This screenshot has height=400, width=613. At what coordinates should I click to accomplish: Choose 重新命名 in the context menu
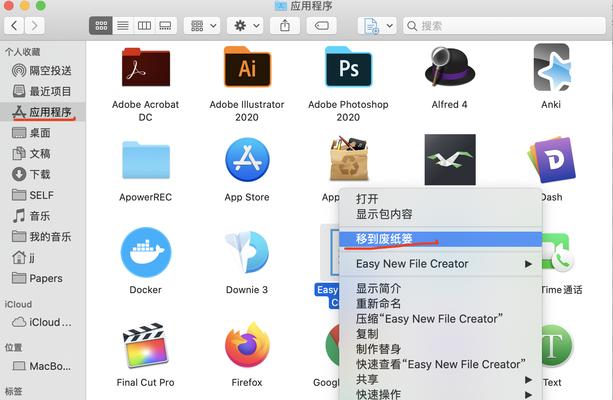click(x=440, y=303)
